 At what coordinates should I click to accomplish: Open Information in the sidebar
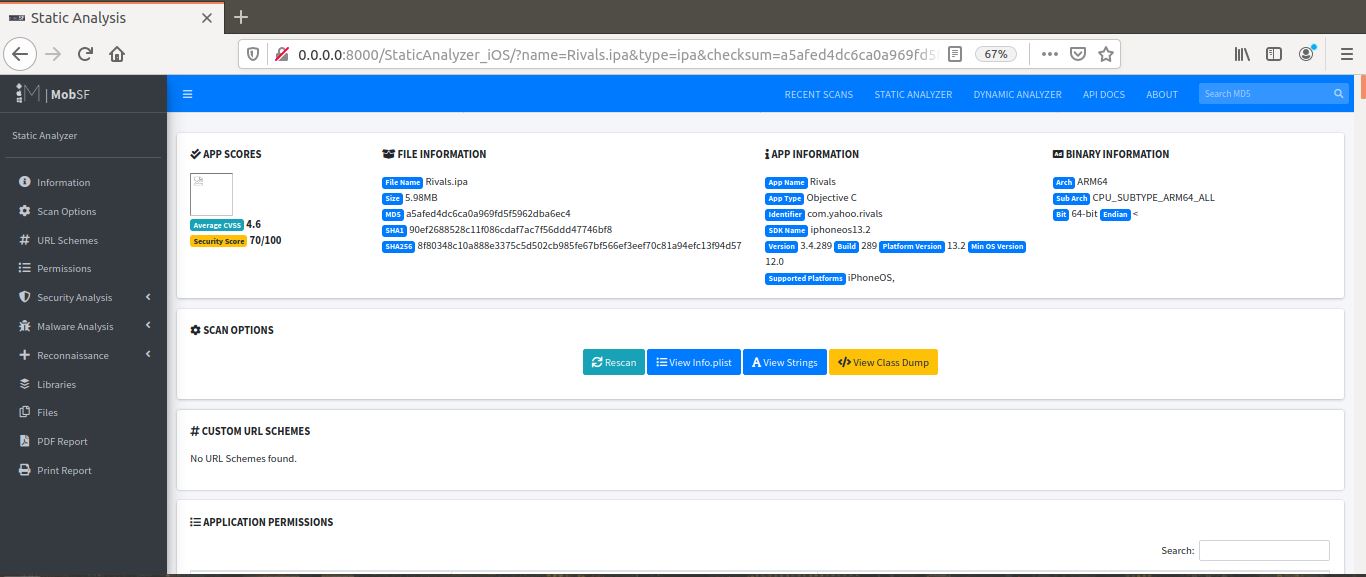[x=64, y=183]
